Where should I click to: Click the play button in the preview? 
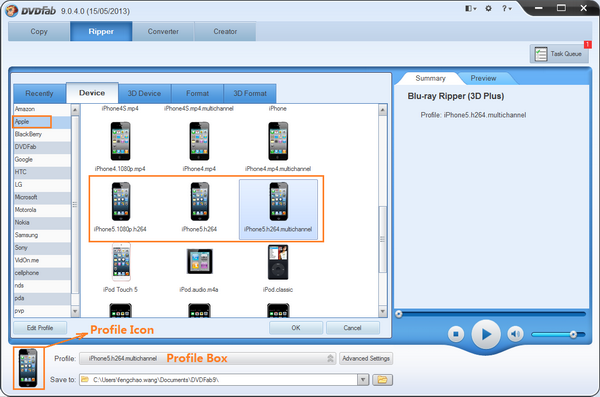click(486, 334)
